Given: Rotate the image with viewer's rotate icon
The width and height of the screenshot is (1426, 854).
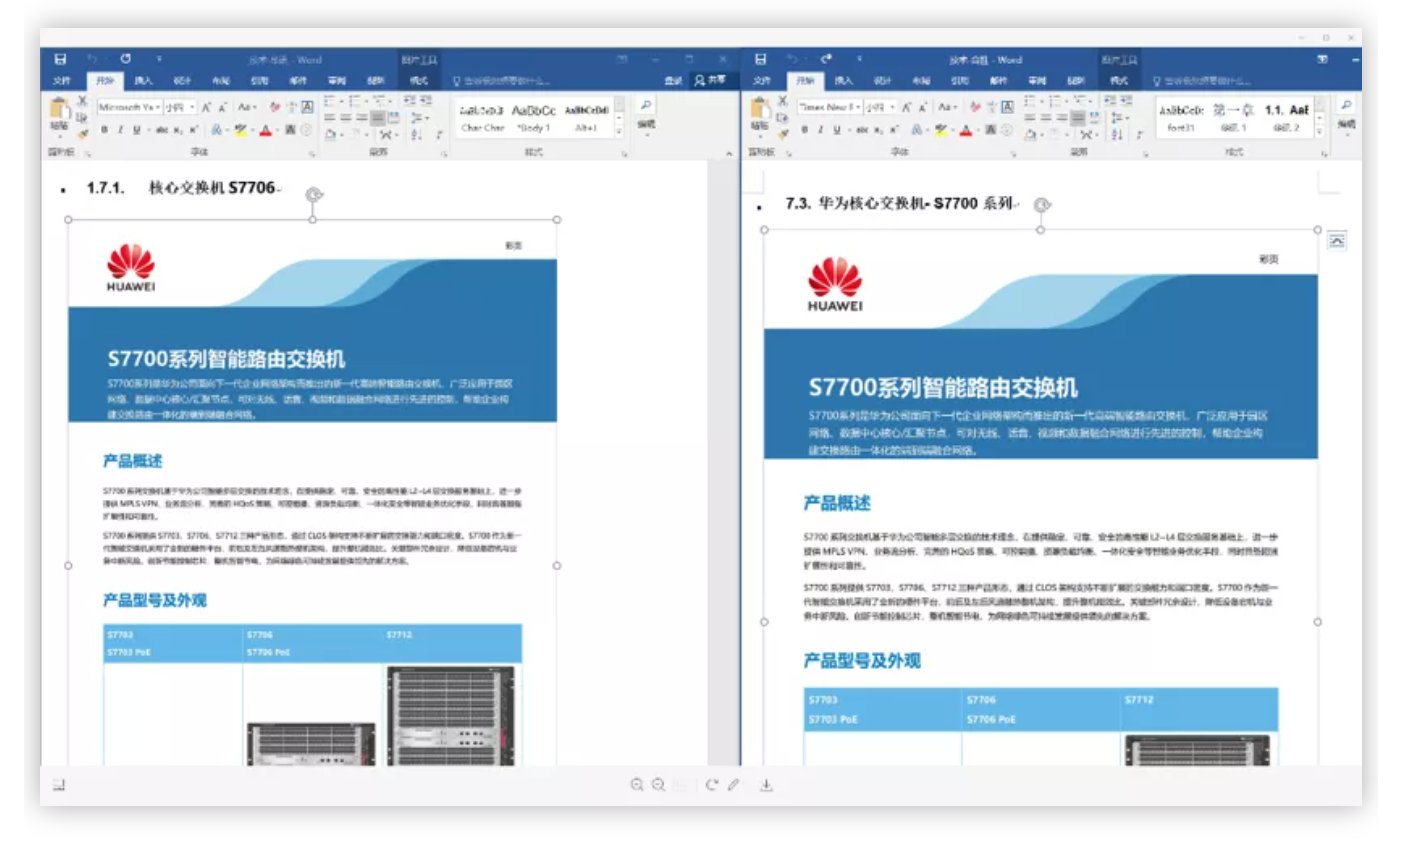Looking at the screenshot, I should click(x=711, y=785).
